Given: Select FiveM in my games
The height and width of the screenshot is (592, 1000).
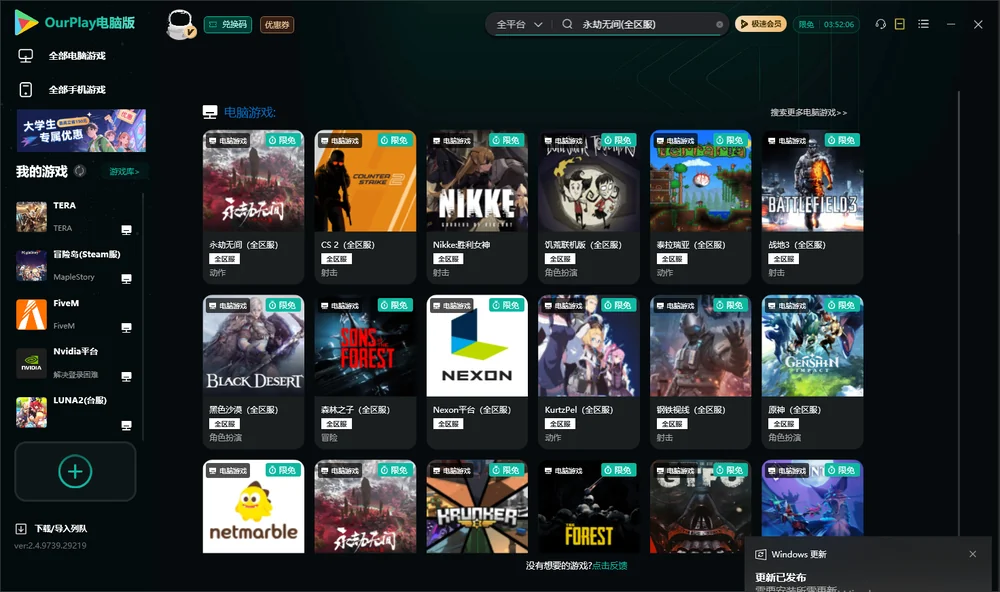Looking at the screenshot, I should click(x=73, y=314).
